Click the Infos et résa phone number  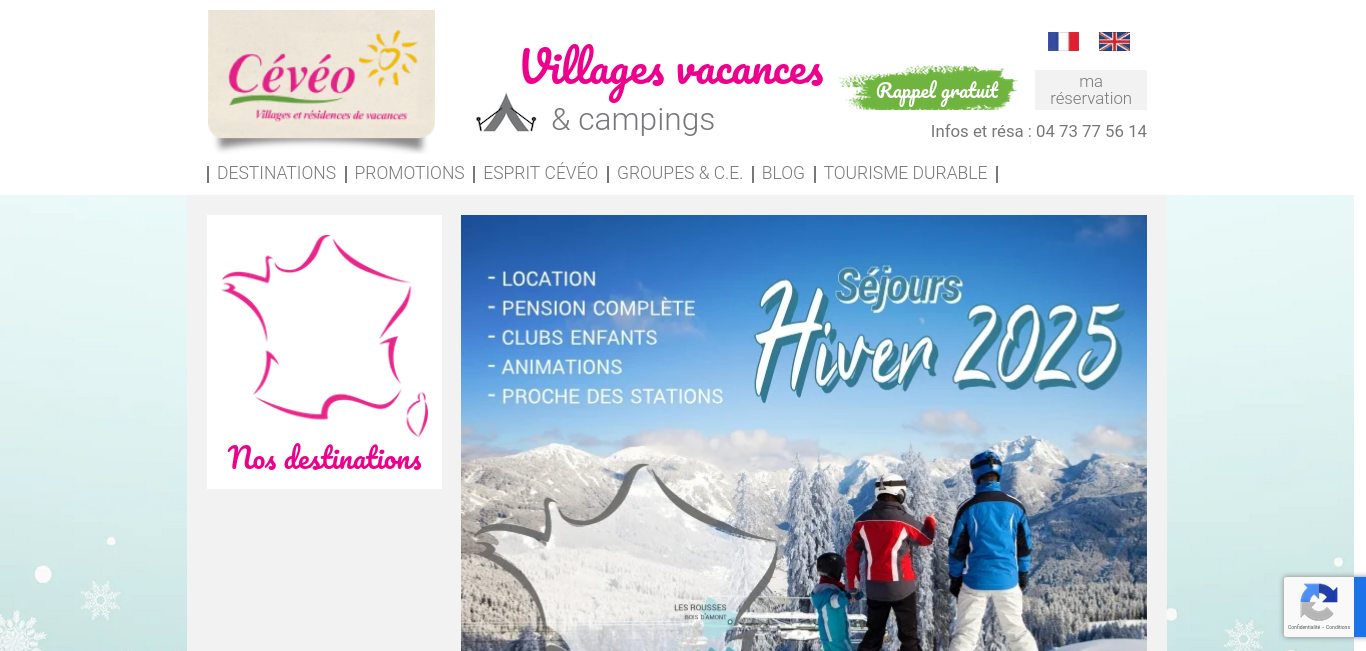[x=1091, y=131]
